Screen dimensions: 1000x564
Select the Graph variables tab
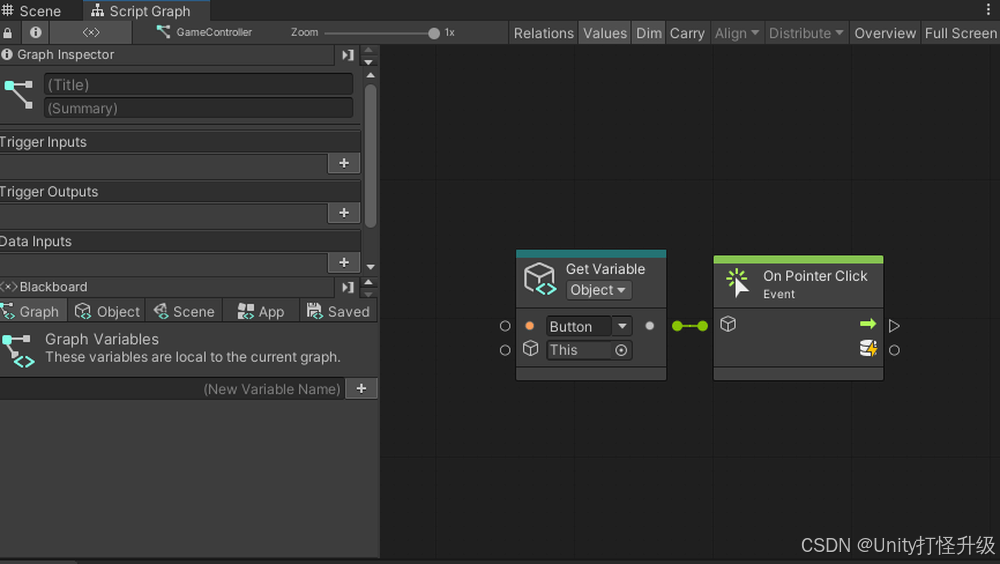pyautogui.click(x=32, y=311)
